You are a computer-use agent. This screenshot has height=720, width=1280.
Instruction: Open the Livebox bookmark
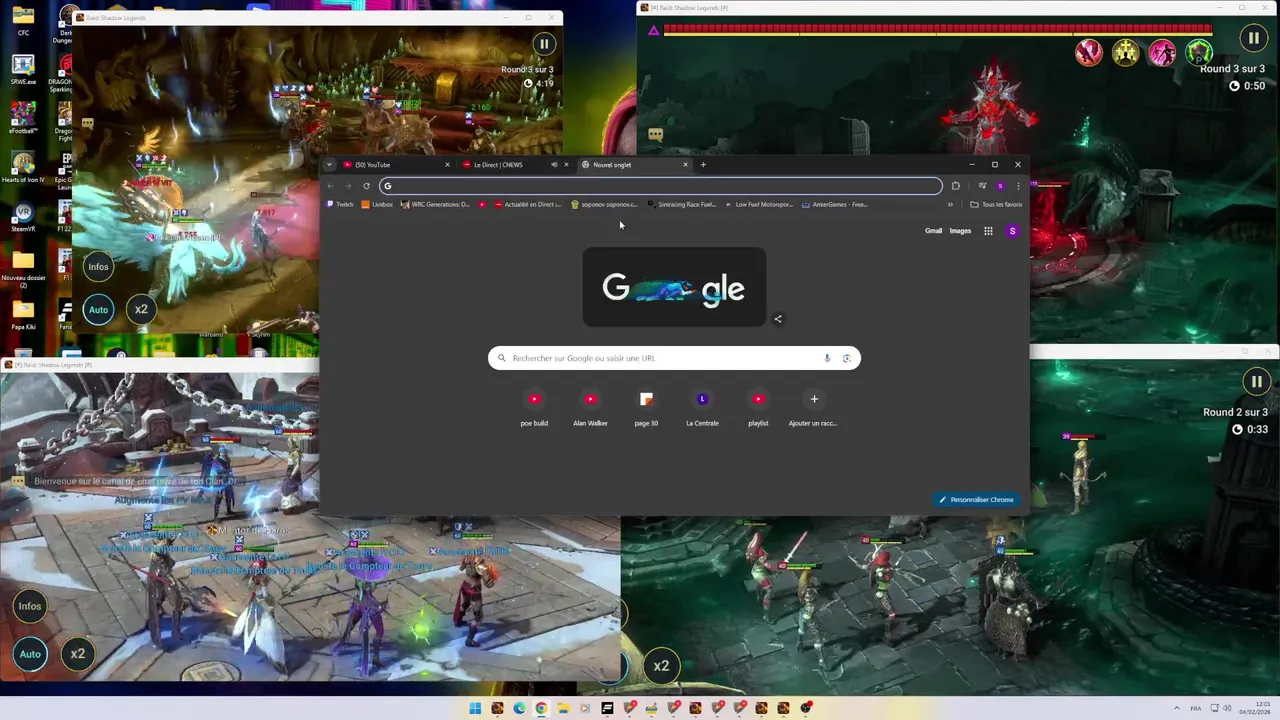(377, 204)
